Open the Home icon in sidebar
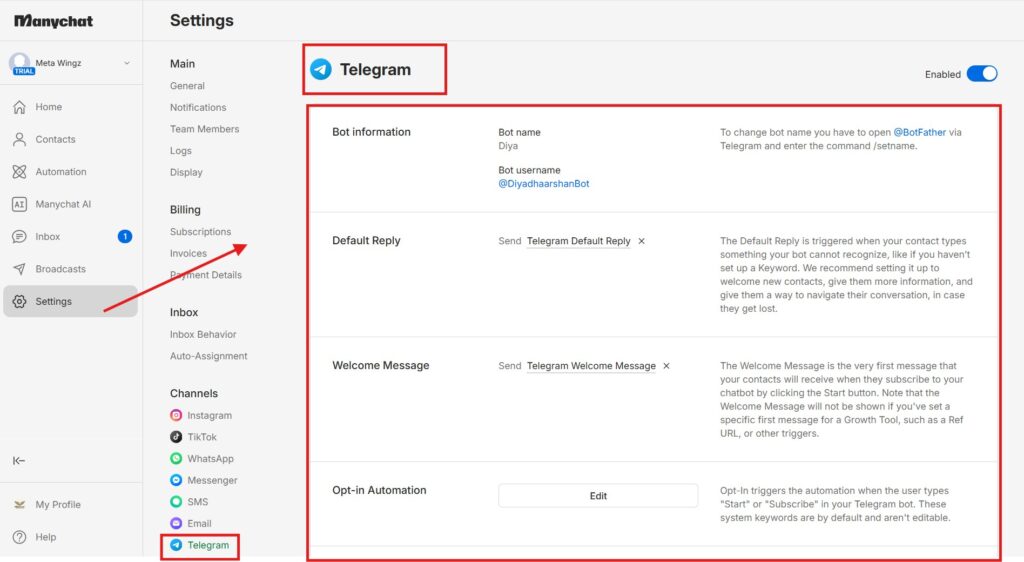The width and height of the screenshot is (1024, 562). point(20,107)
